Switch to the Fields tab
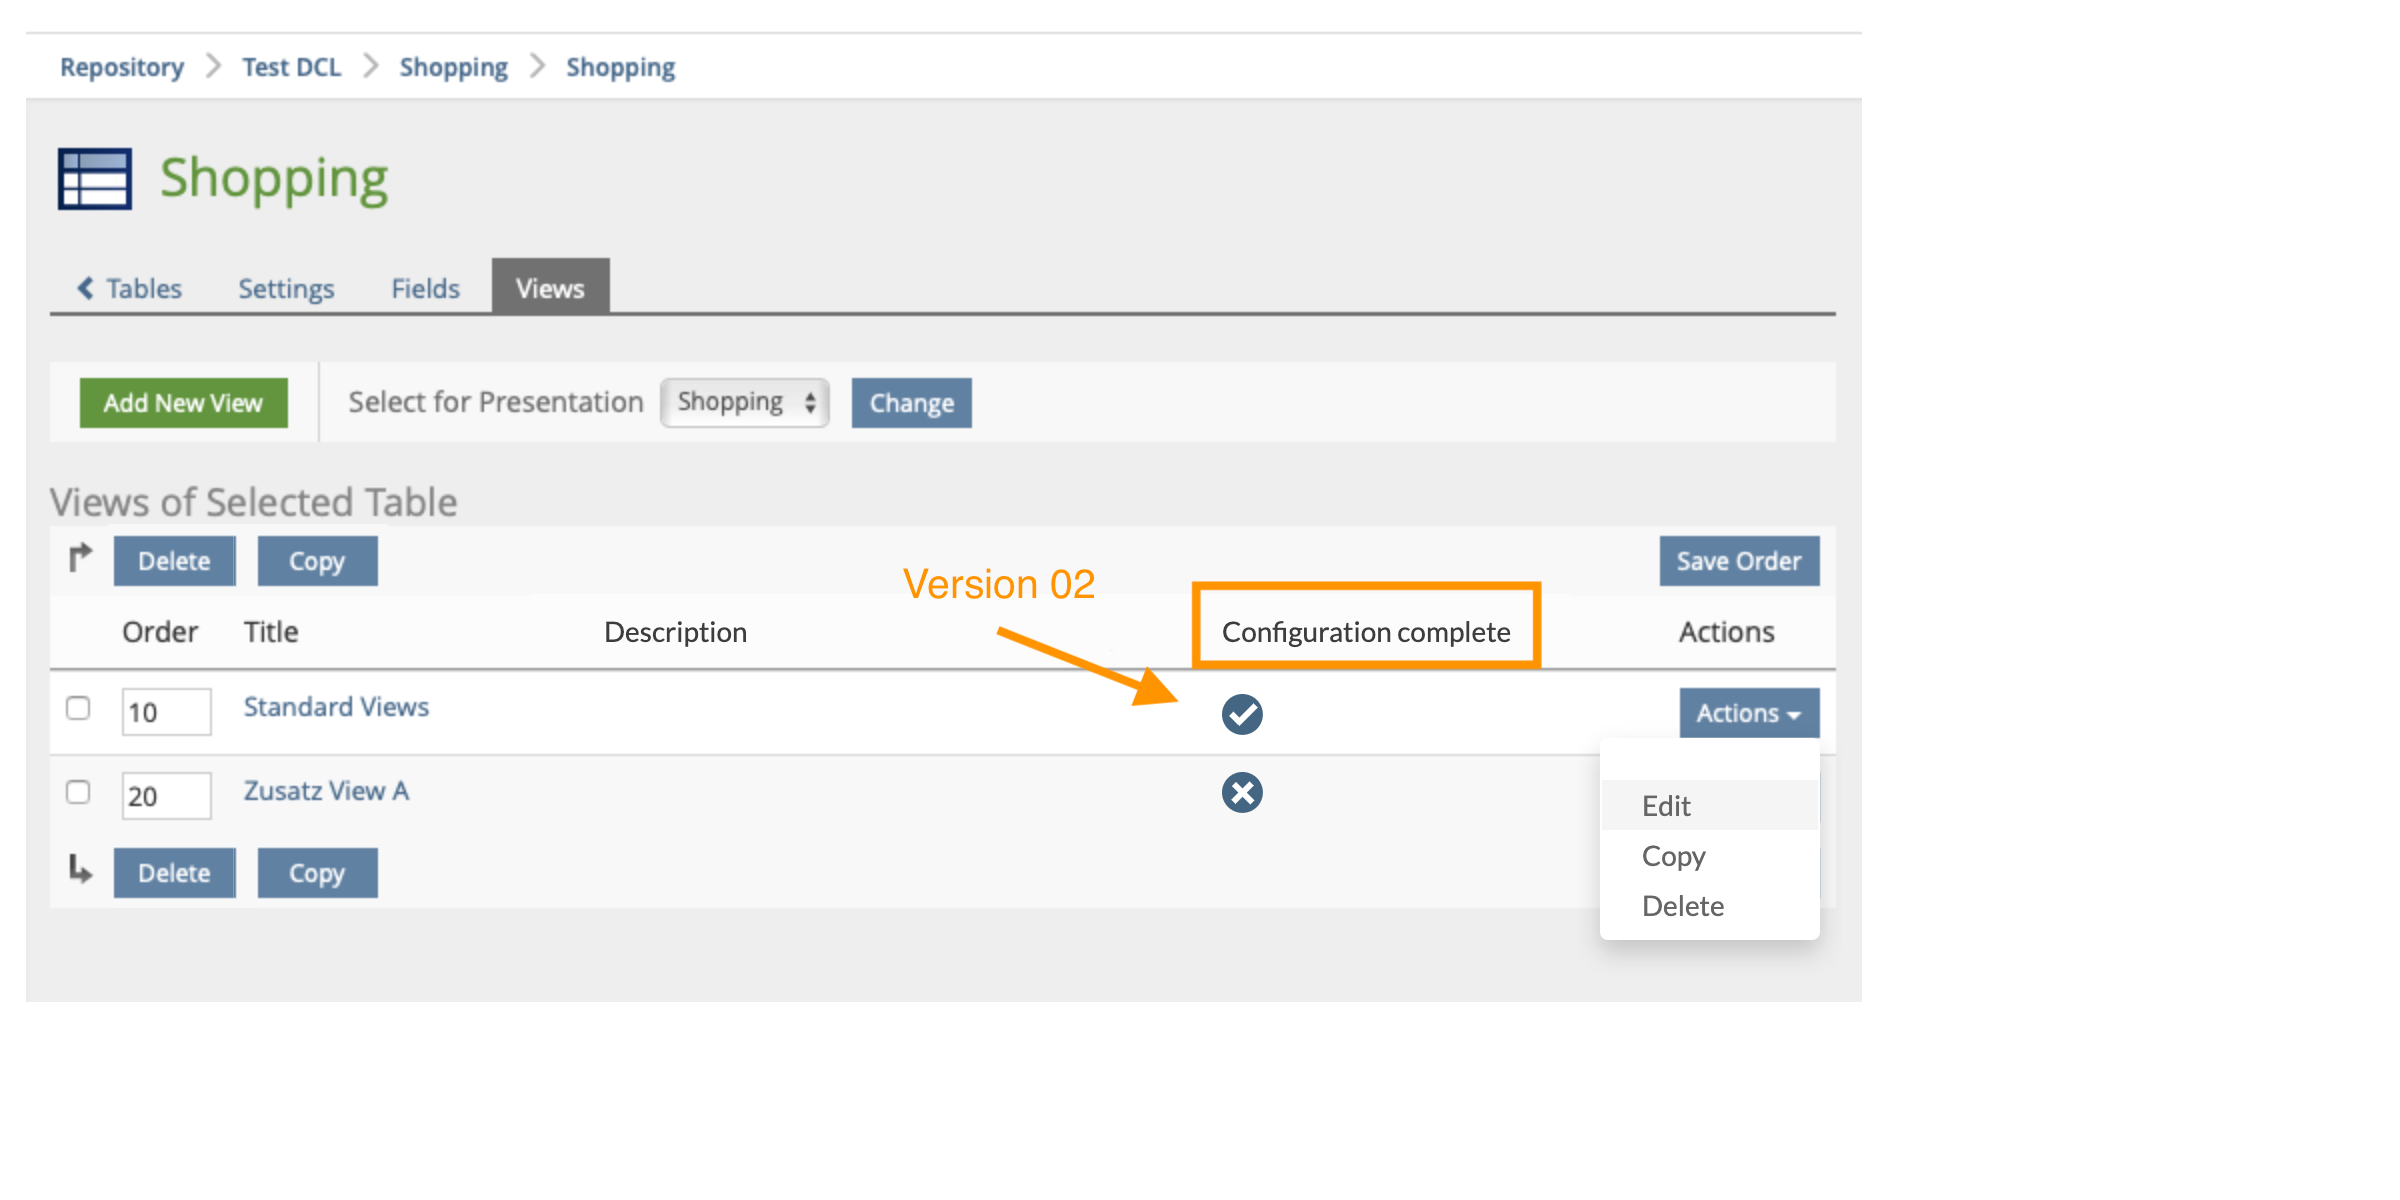Screen dimensions: 2400x1200 coord(425,288)
